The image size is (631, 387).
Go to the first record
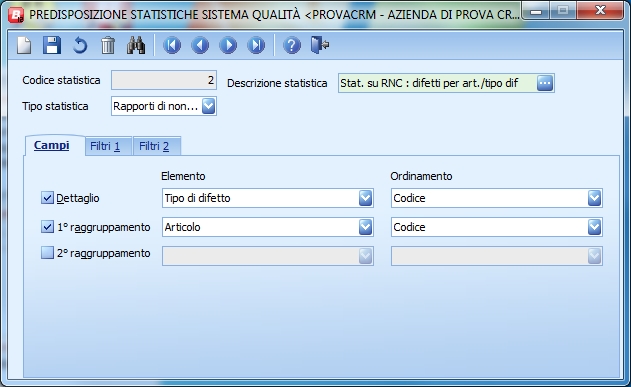pyautogui.click(x=172, y=45)
